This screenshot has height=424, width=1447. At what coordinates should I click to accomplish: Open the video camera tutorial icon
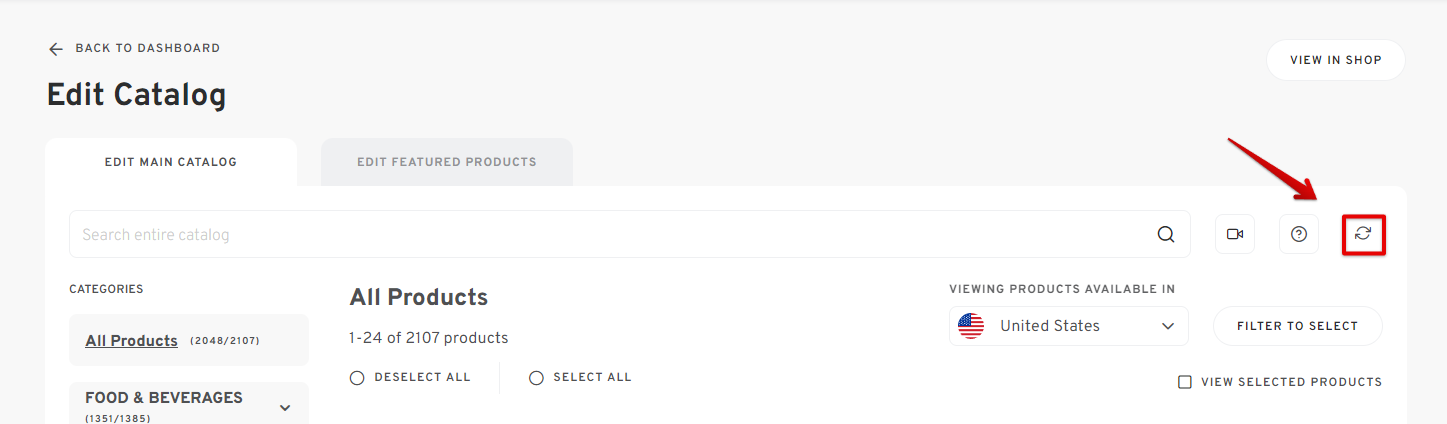click(x=1235, y=234)
